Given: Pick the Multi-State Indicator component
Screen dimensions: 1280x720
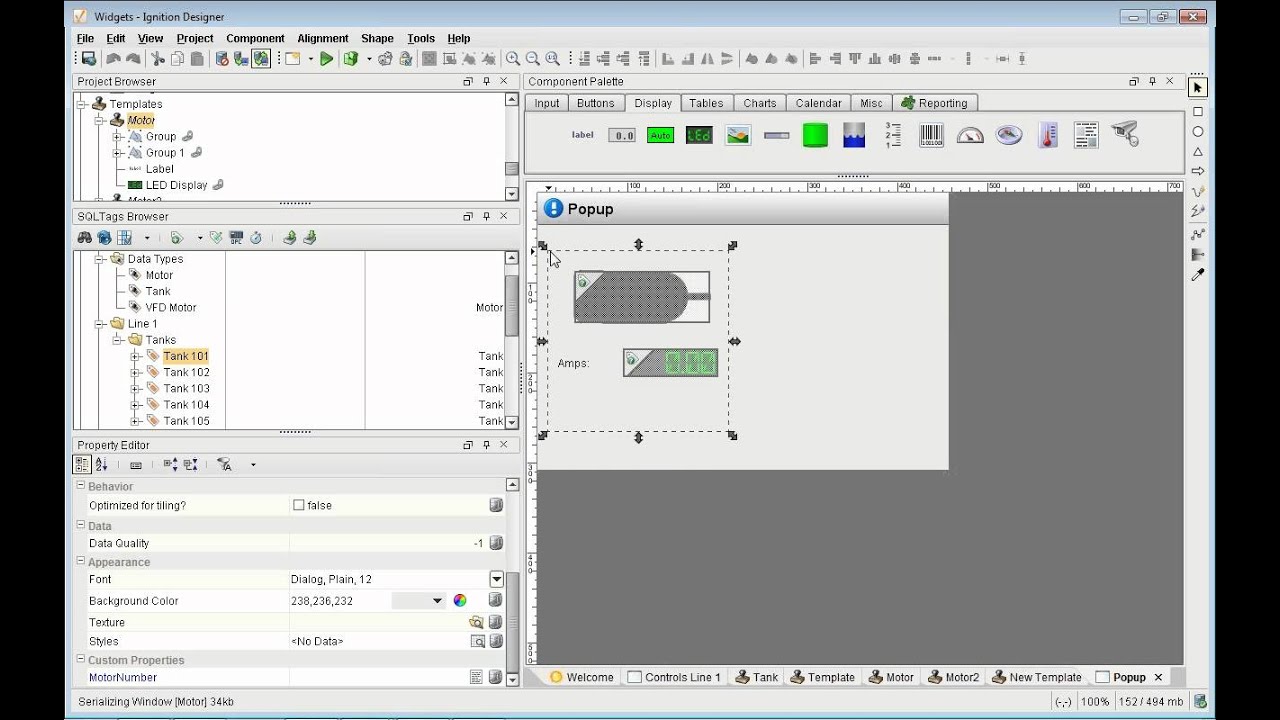Looking at the screenshot, I should (x=660, y=135).
